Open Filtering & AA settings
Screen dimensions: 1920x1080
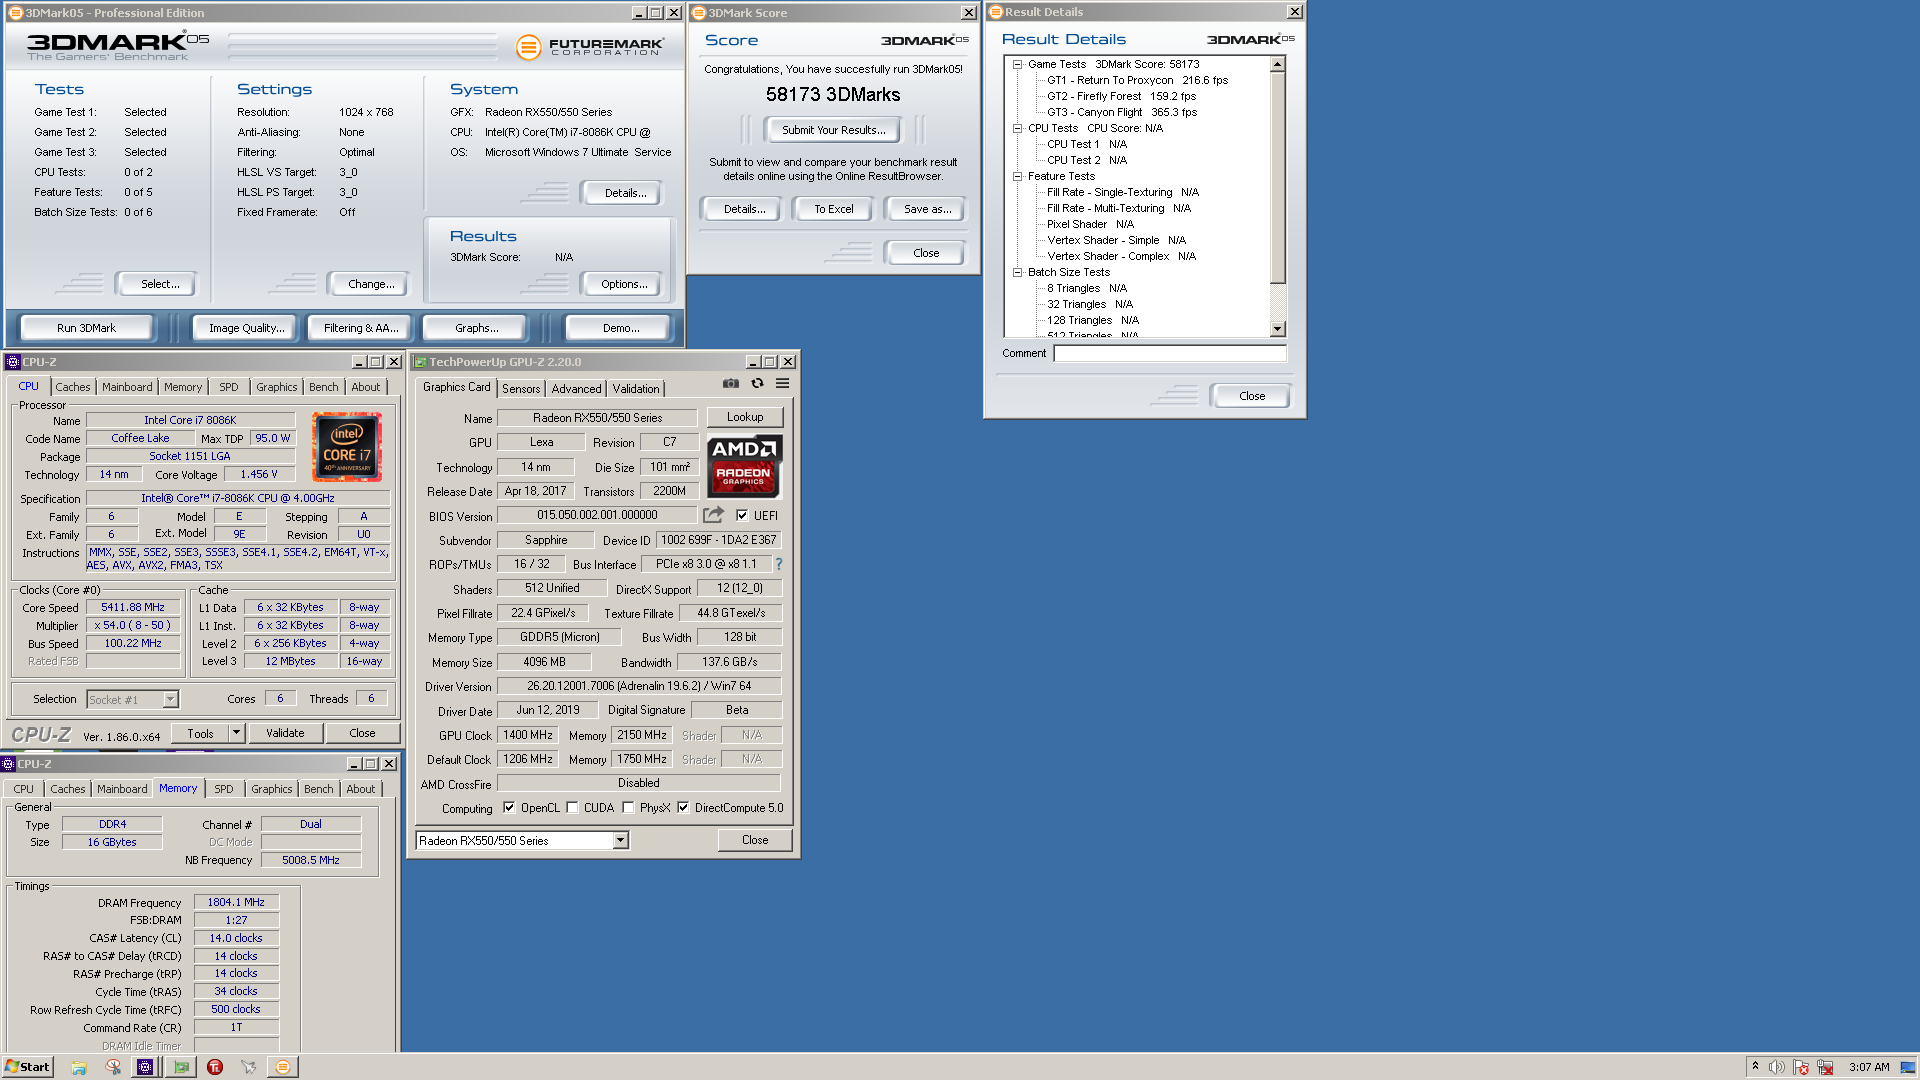coord(361,328)
